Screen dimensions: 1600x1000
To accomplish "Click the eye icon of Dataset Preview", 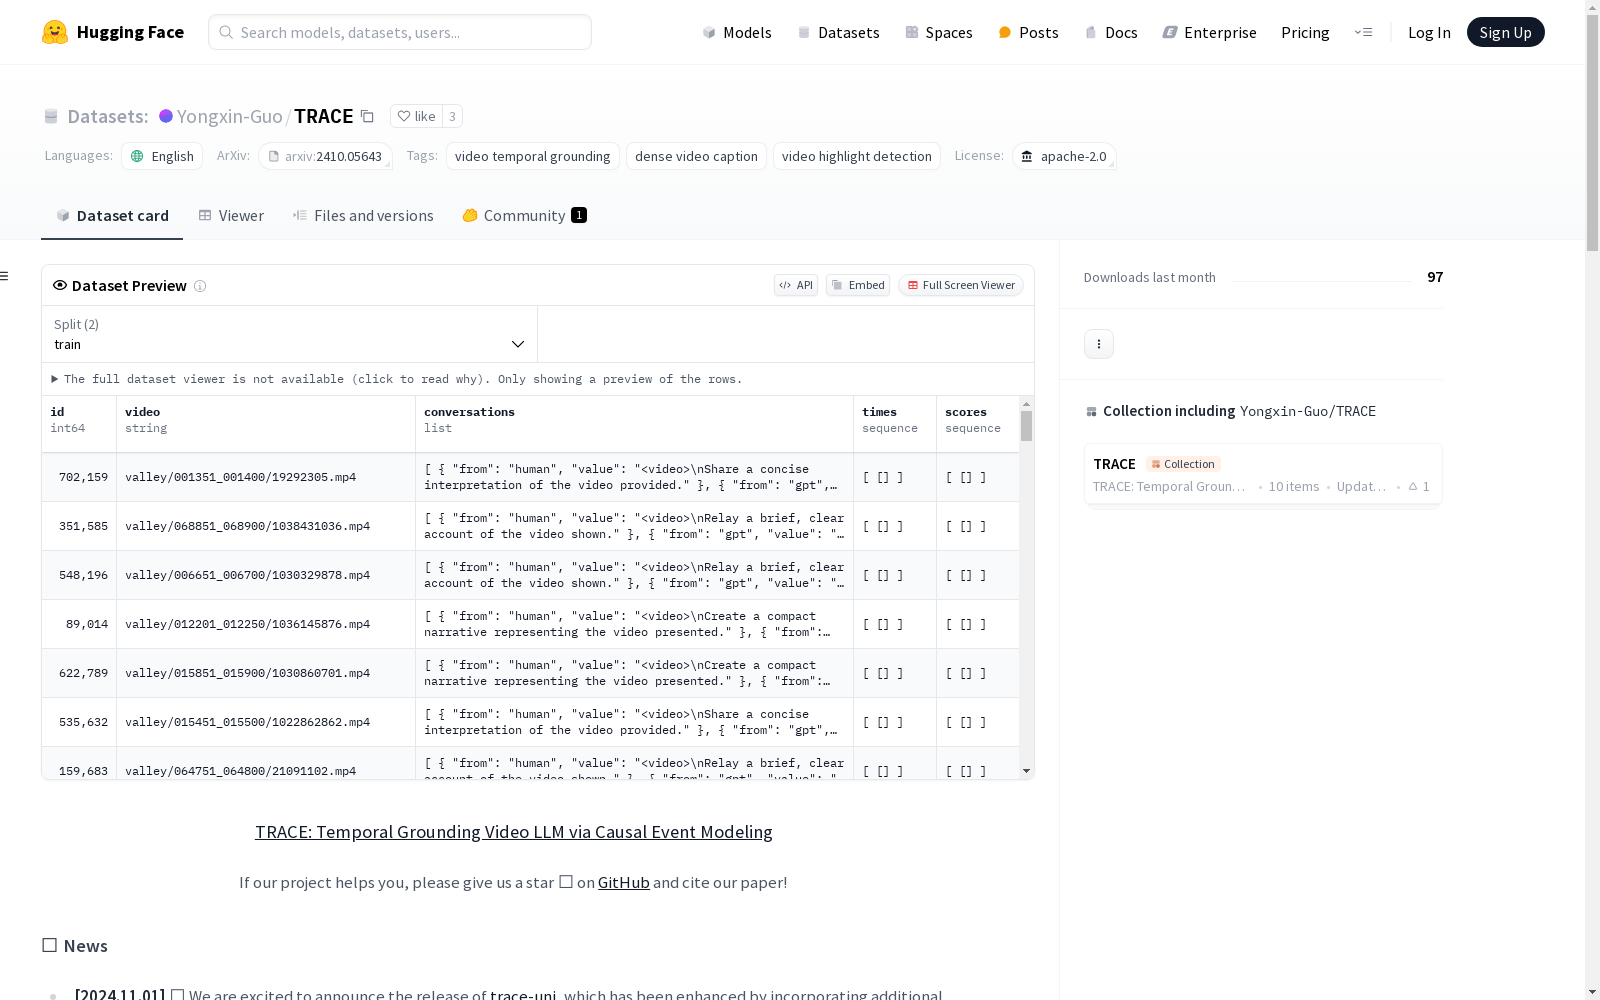I will tap(60, 285).
